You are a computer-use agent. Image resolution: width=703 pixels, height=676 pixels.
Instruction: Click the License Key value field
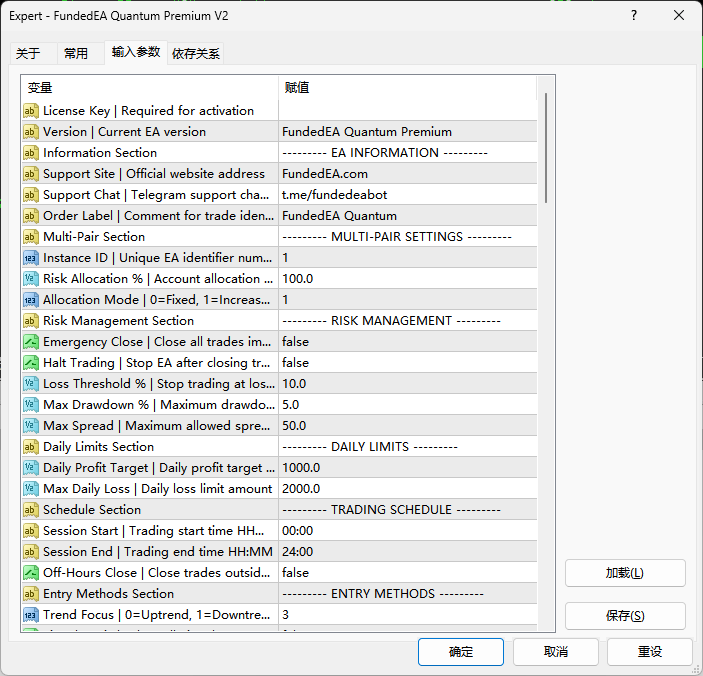pos(407,111)
